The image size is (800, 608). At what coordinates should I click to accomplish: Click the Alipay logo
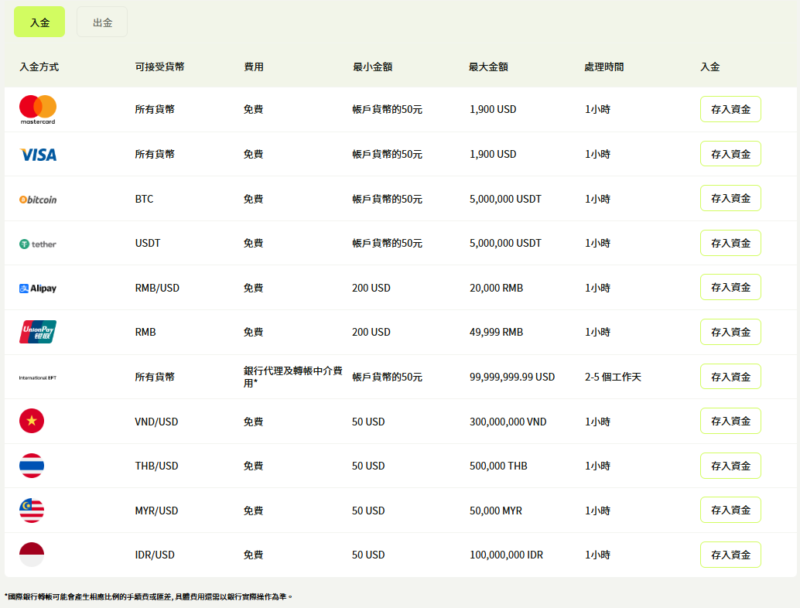point(38,288)
